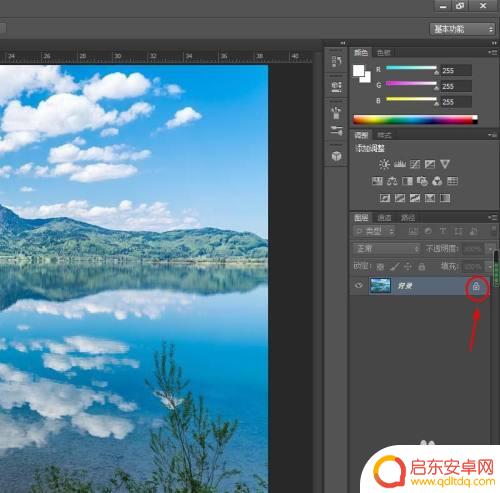
Task: Add a Selective Color adjustment layer
Action: [x=430, y=198]
